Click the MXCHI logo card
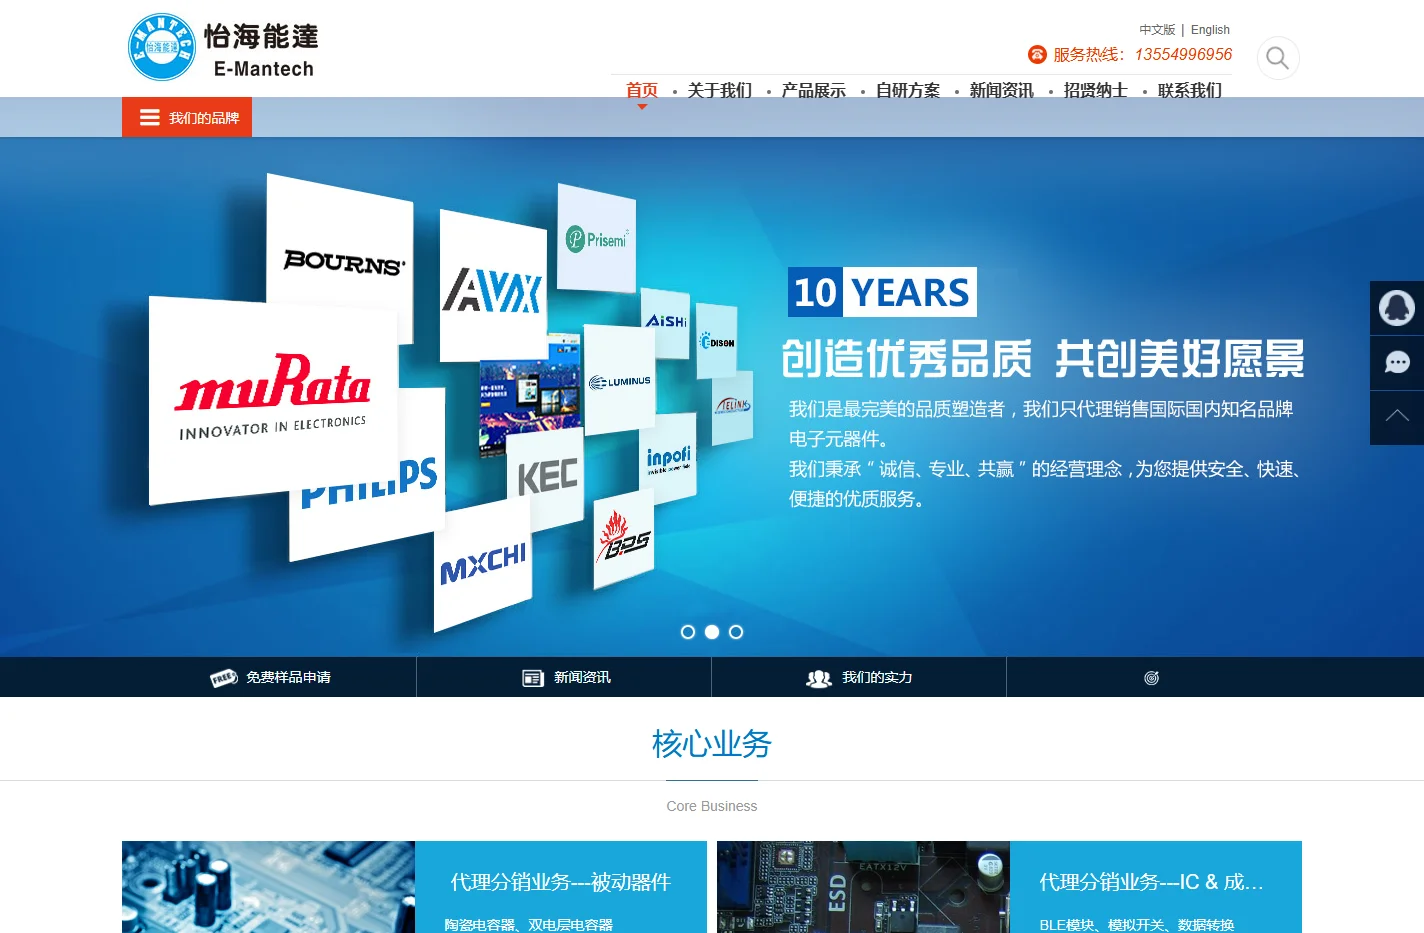 point(482,565)
